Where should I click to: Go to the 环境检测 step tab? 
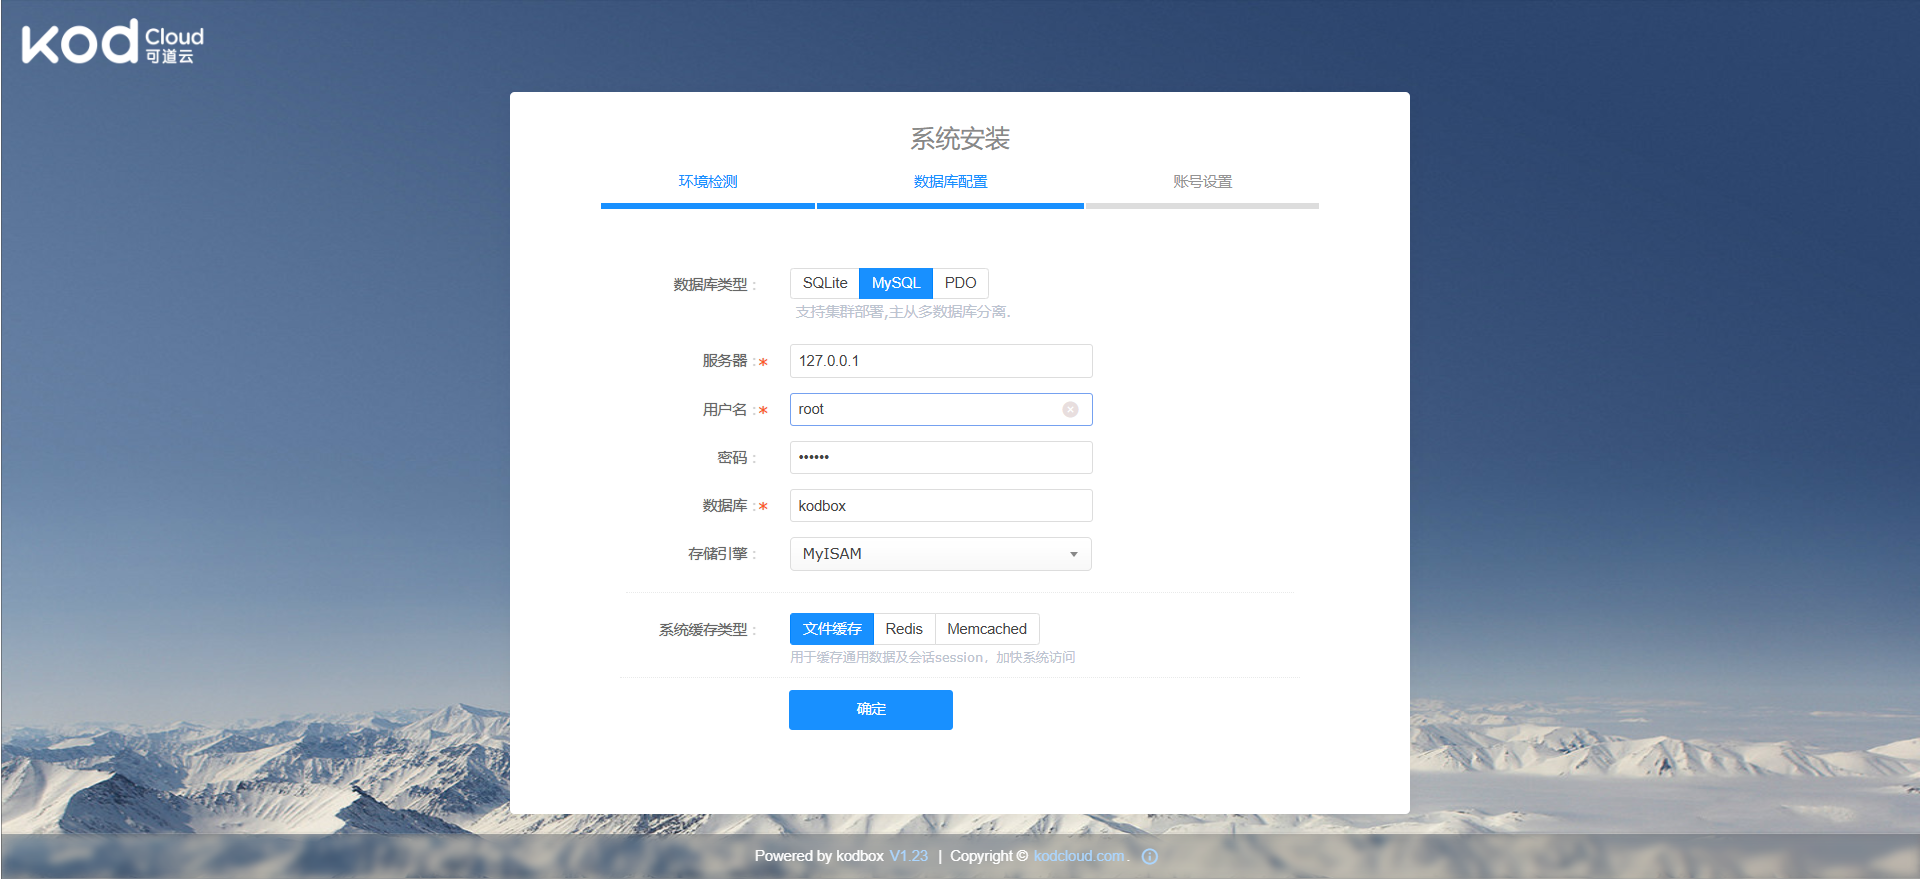click(708, 182)
